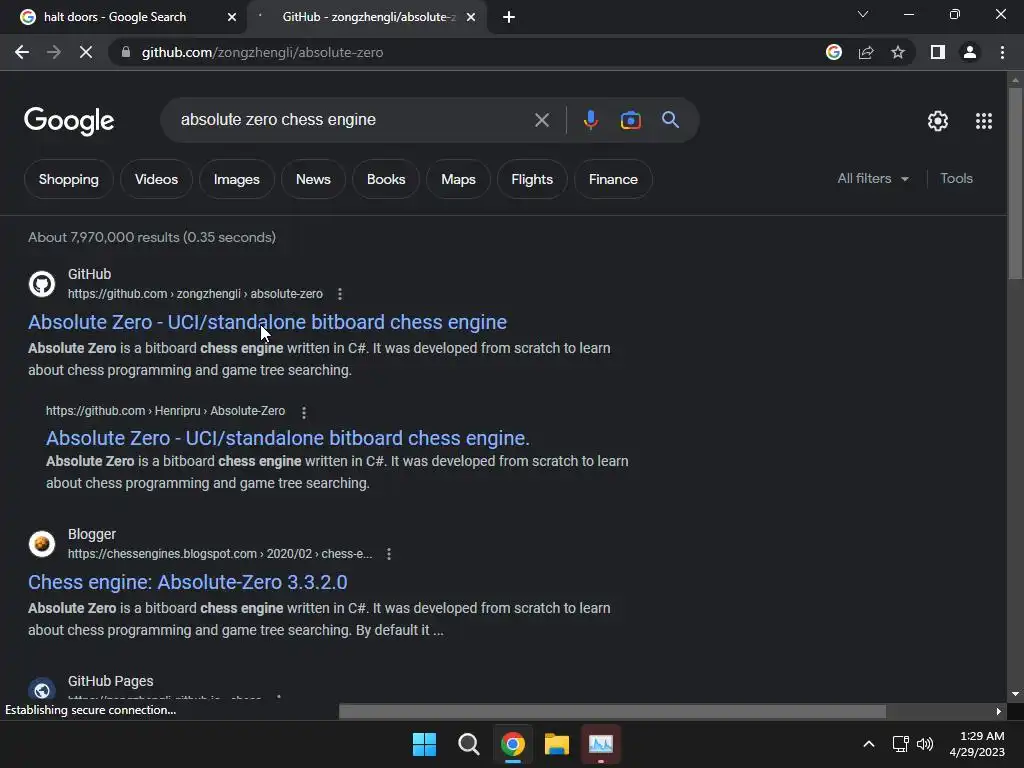Filter results by Flights

[532, 179]
